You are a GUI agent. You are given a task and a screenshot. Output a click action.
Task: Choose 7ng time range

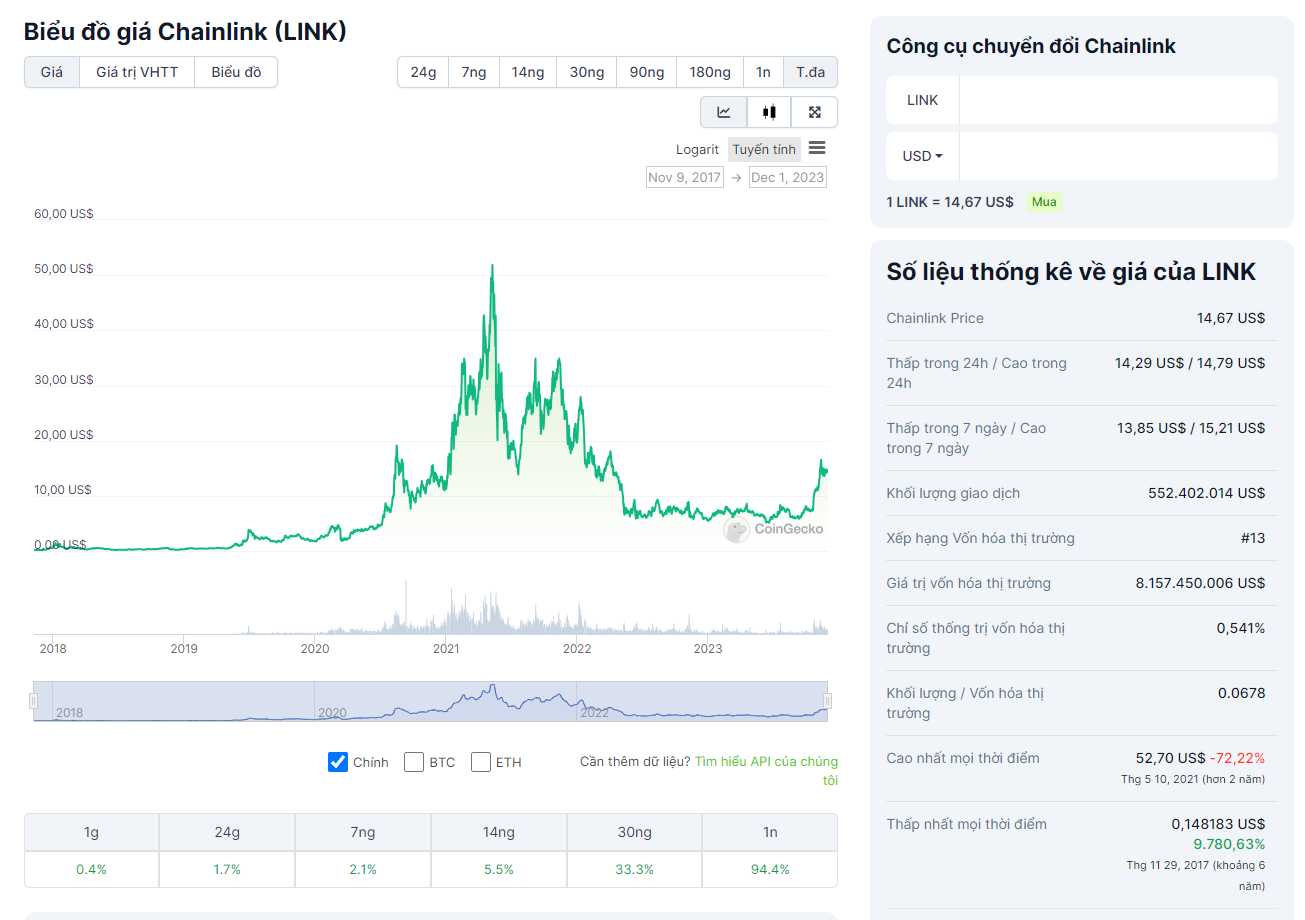pyautogui.click(x=474, y=72)
